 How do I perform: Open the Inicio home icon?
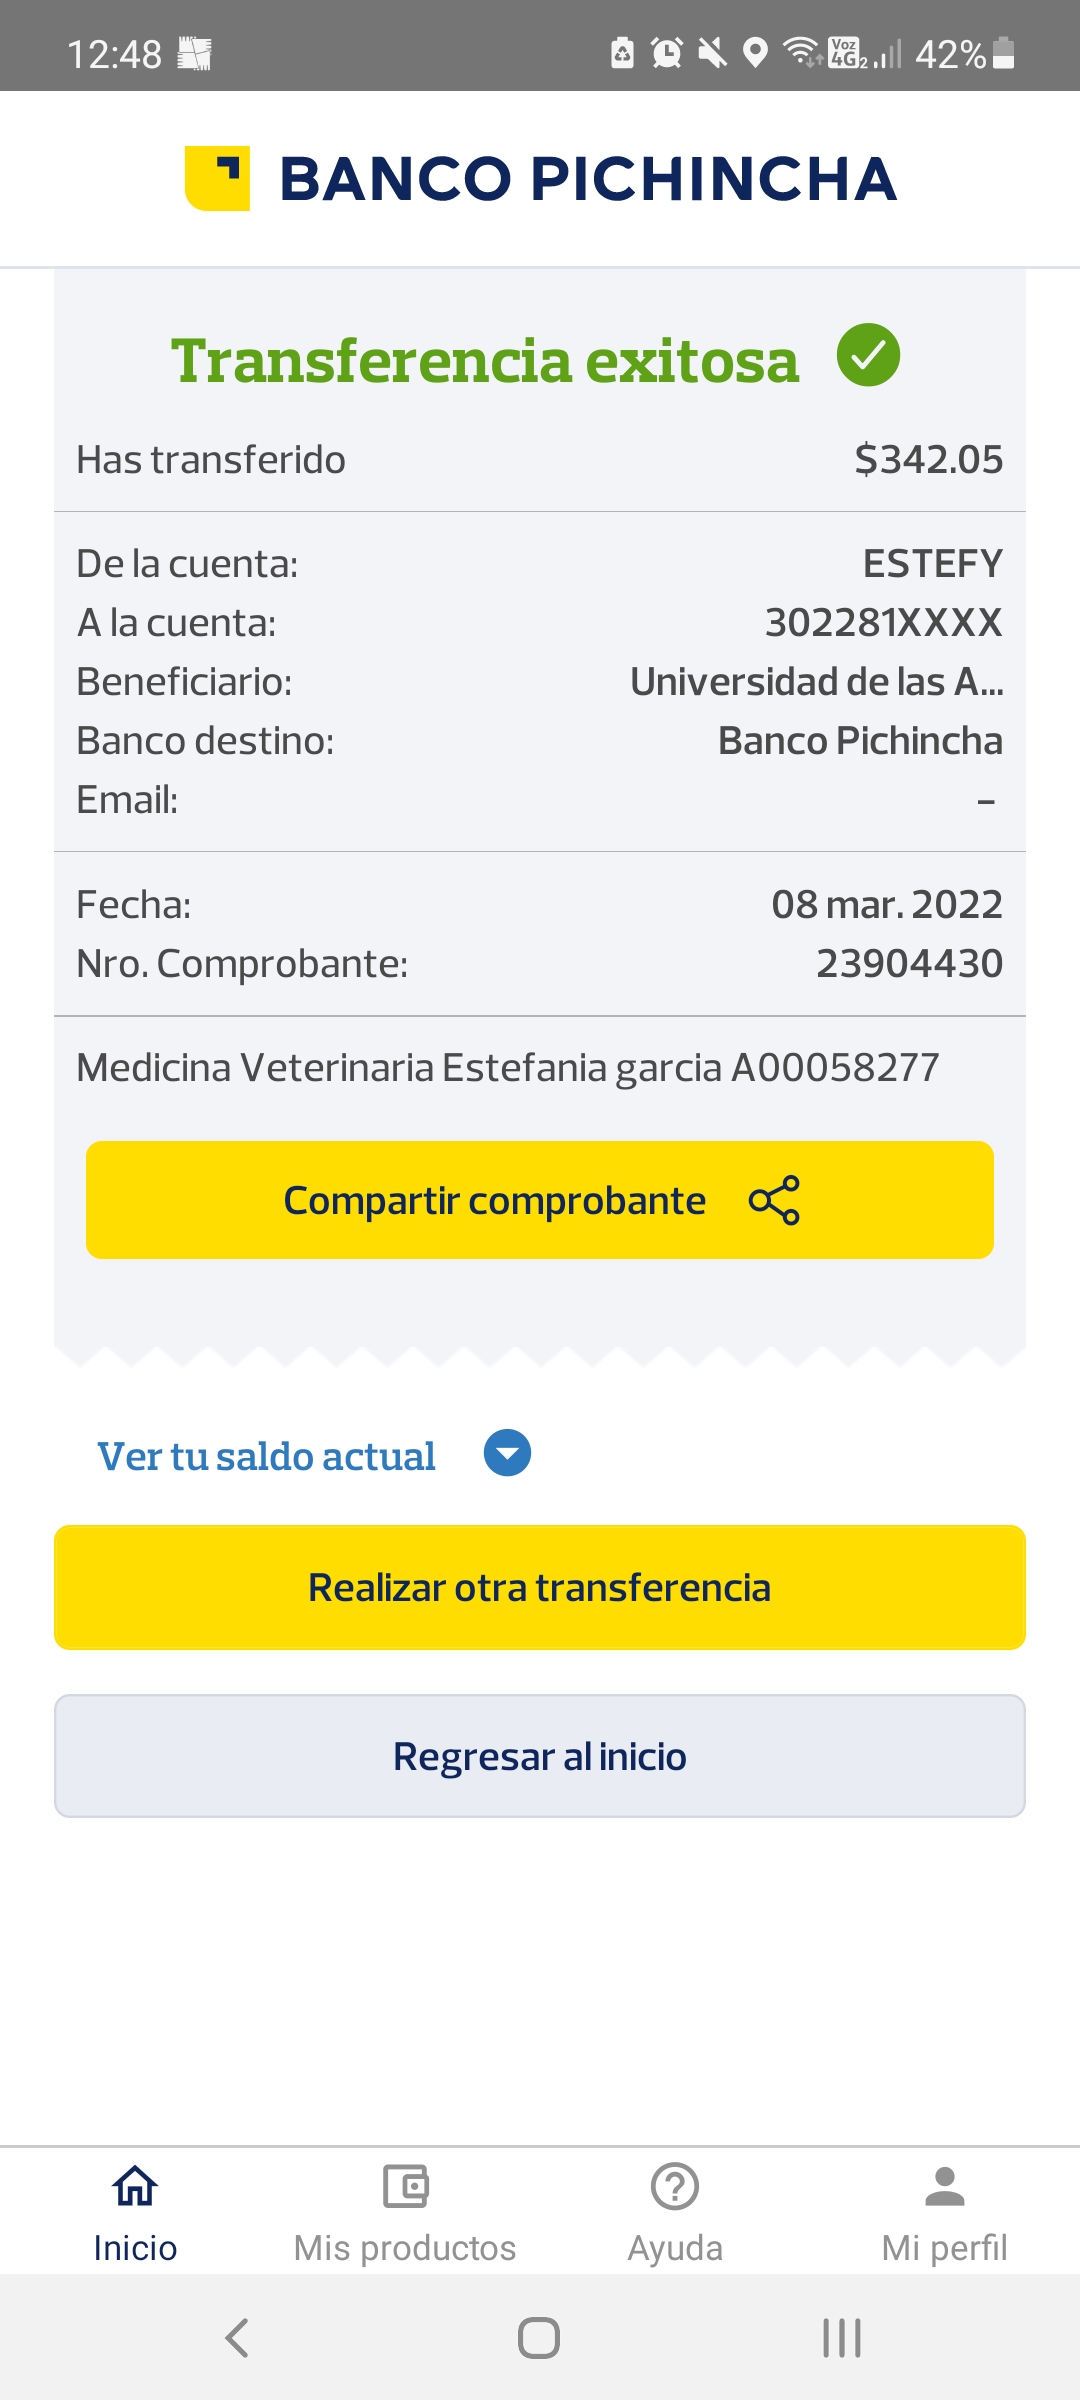tap(135, 2186)
